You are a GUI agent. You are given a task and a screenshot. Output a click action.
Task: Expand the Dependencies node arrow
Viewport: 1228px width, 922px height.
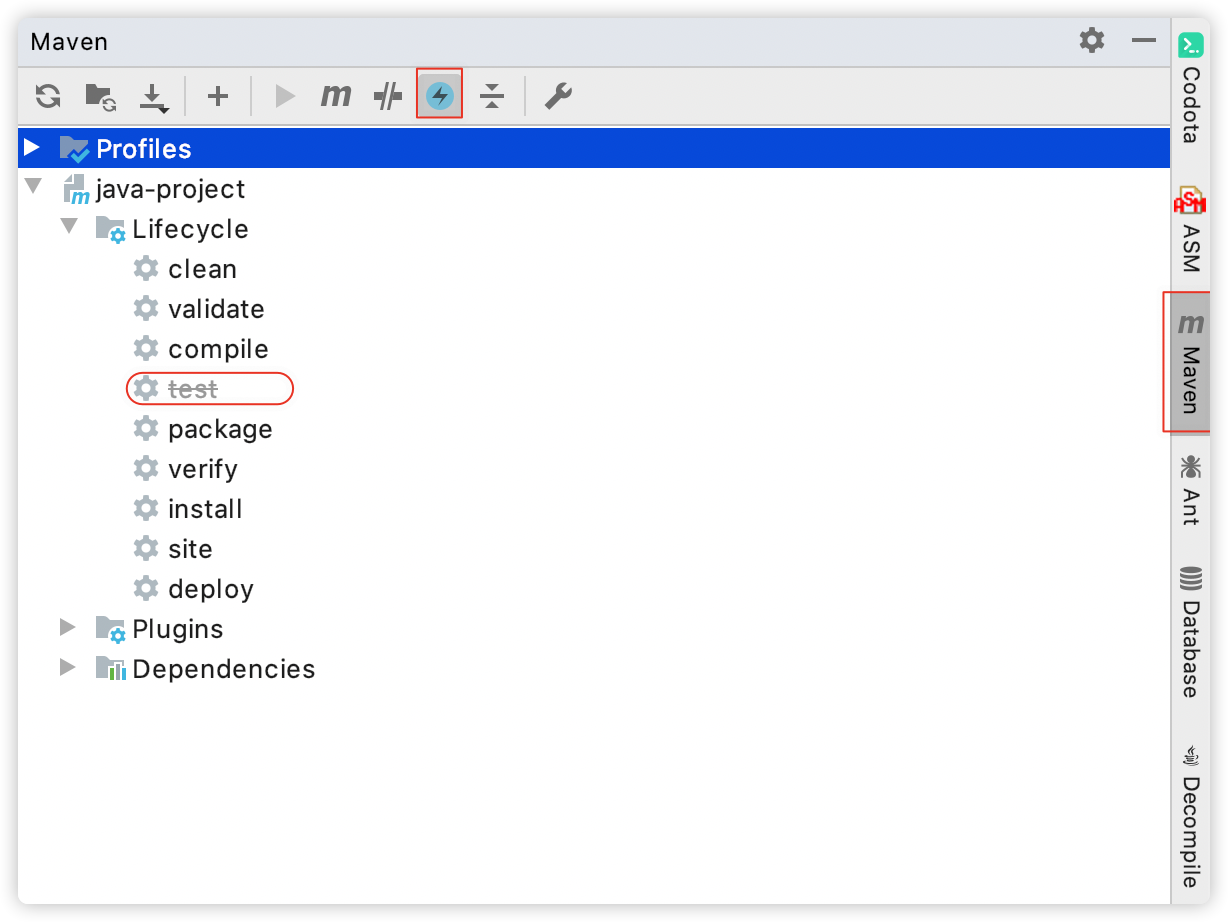tap(68, 667)
